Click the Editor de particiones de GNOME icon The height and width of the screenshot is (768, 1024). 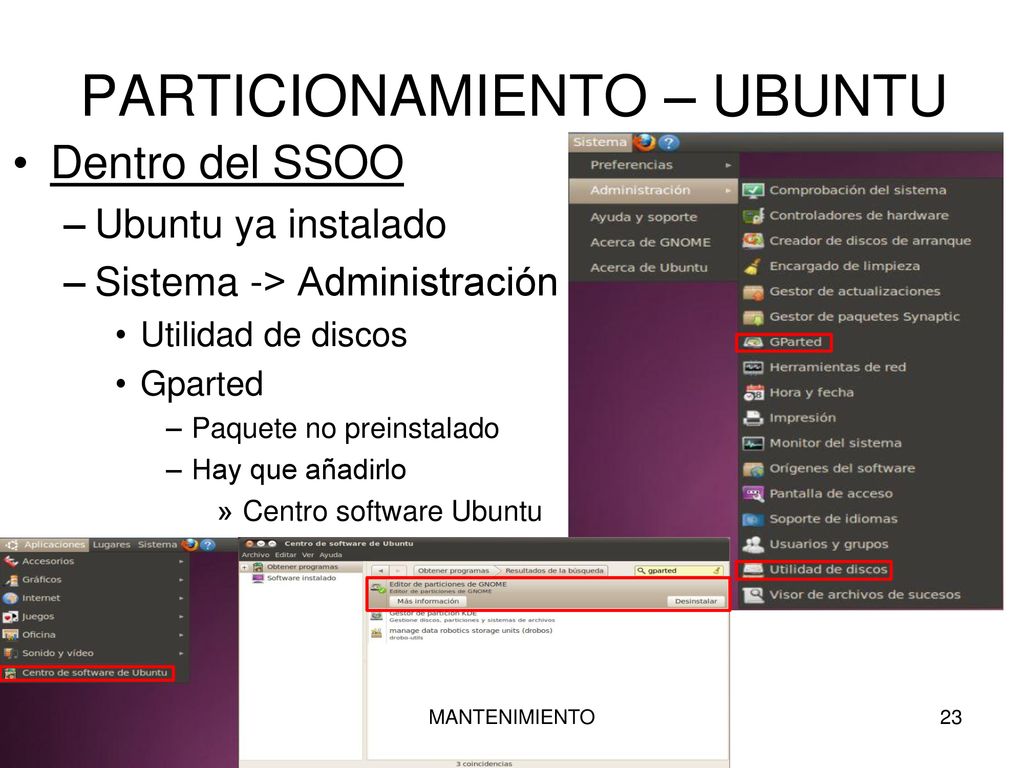point(377,589)
